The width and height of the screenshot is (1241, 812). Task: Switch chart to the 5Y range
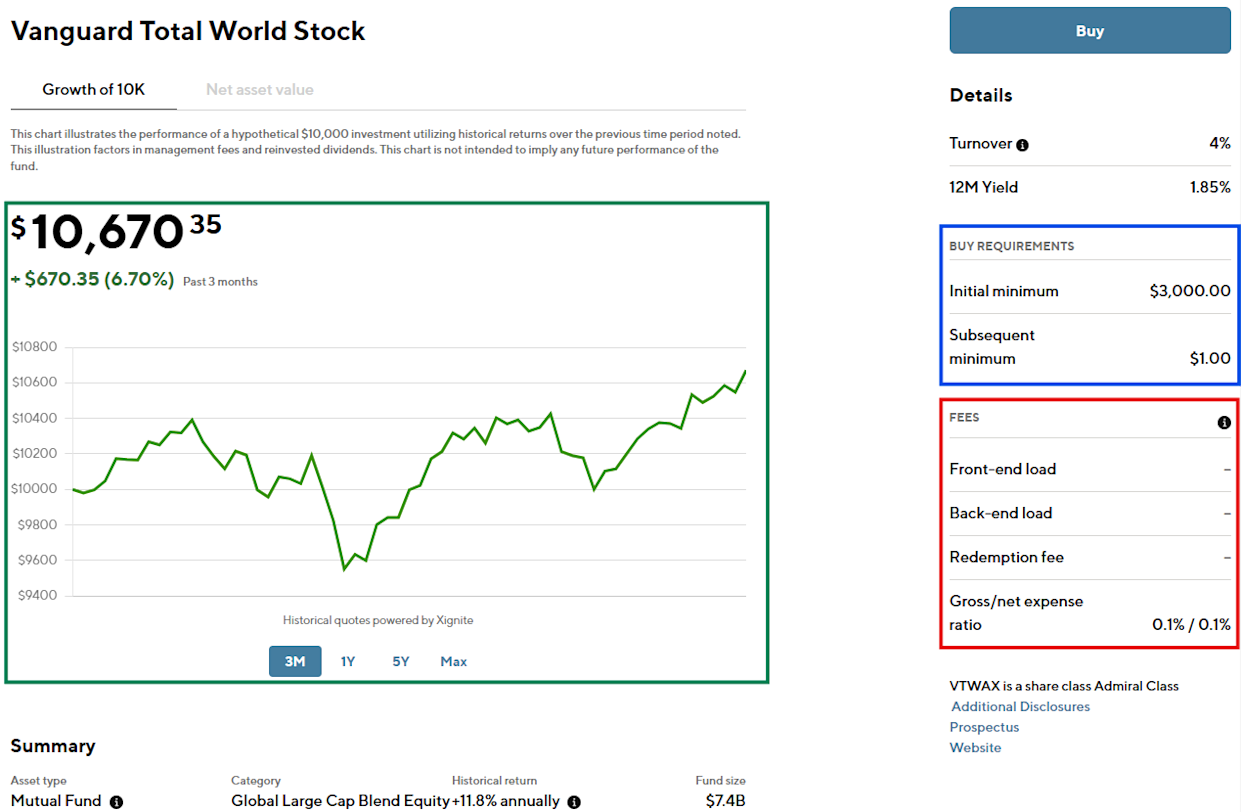(x=400, y=661)
